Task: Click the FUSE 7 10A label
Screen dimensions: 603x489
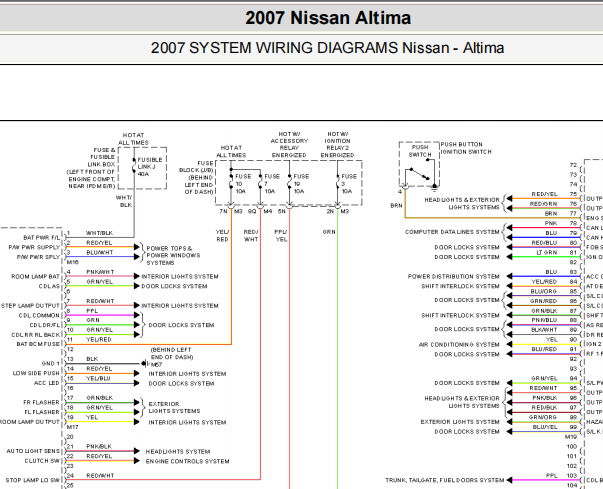Action: pyautogui.click(x=272, y=184)
